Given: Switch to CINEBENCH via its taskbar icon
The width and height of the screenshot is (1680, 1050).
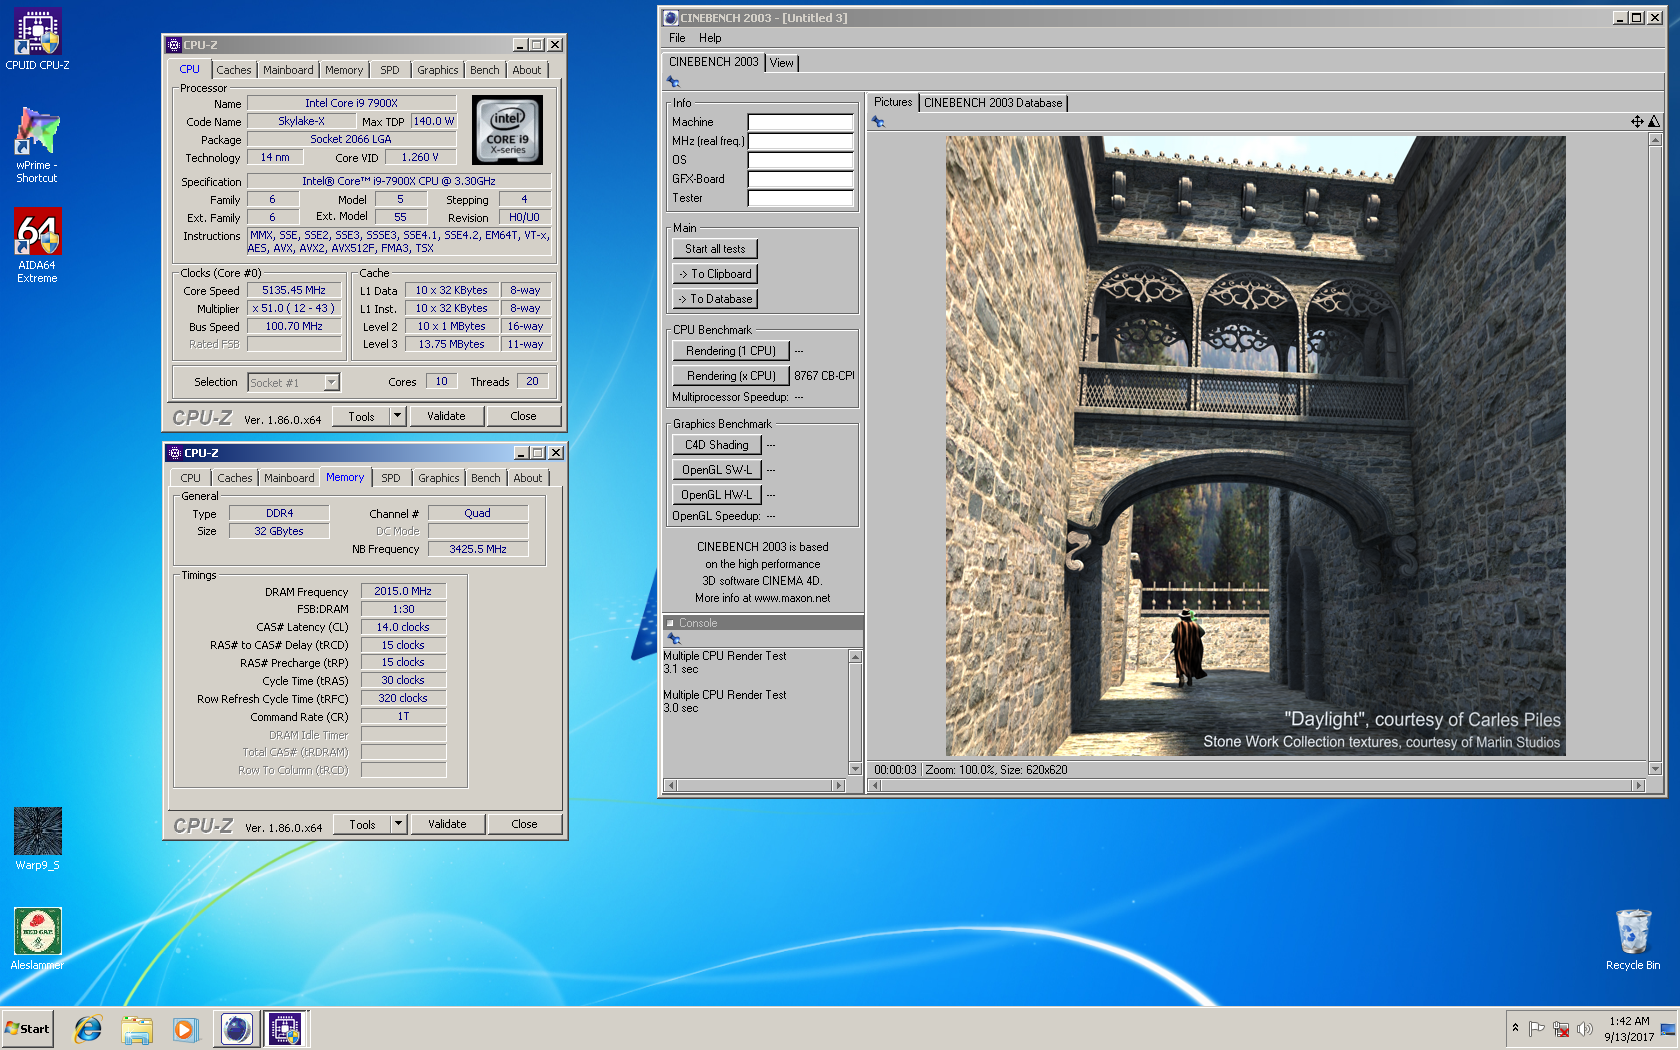Looking at the screenshot, I should [237, 1028].
